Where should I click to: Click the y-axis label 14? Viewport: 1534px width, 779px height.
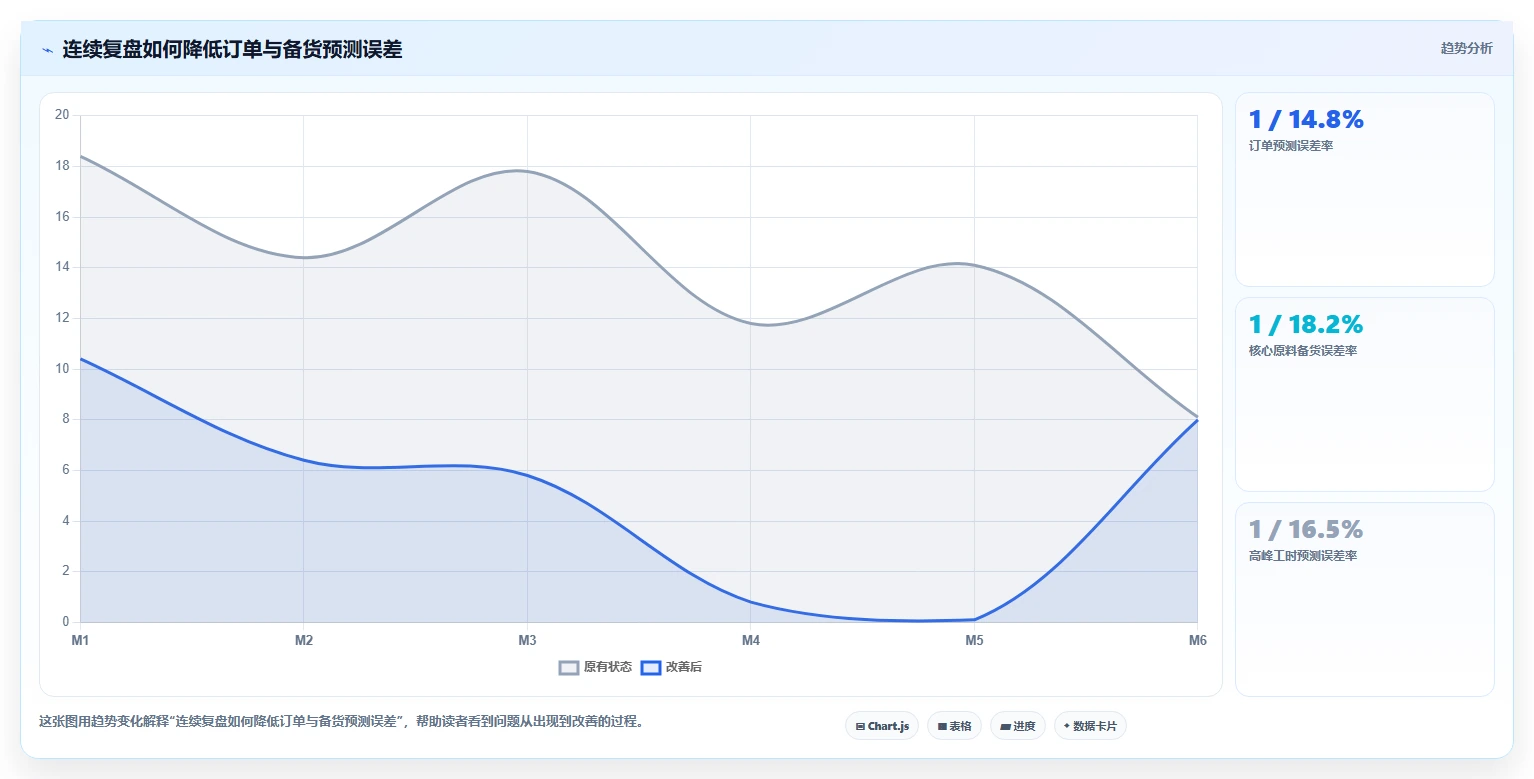[x=62, y=267]
